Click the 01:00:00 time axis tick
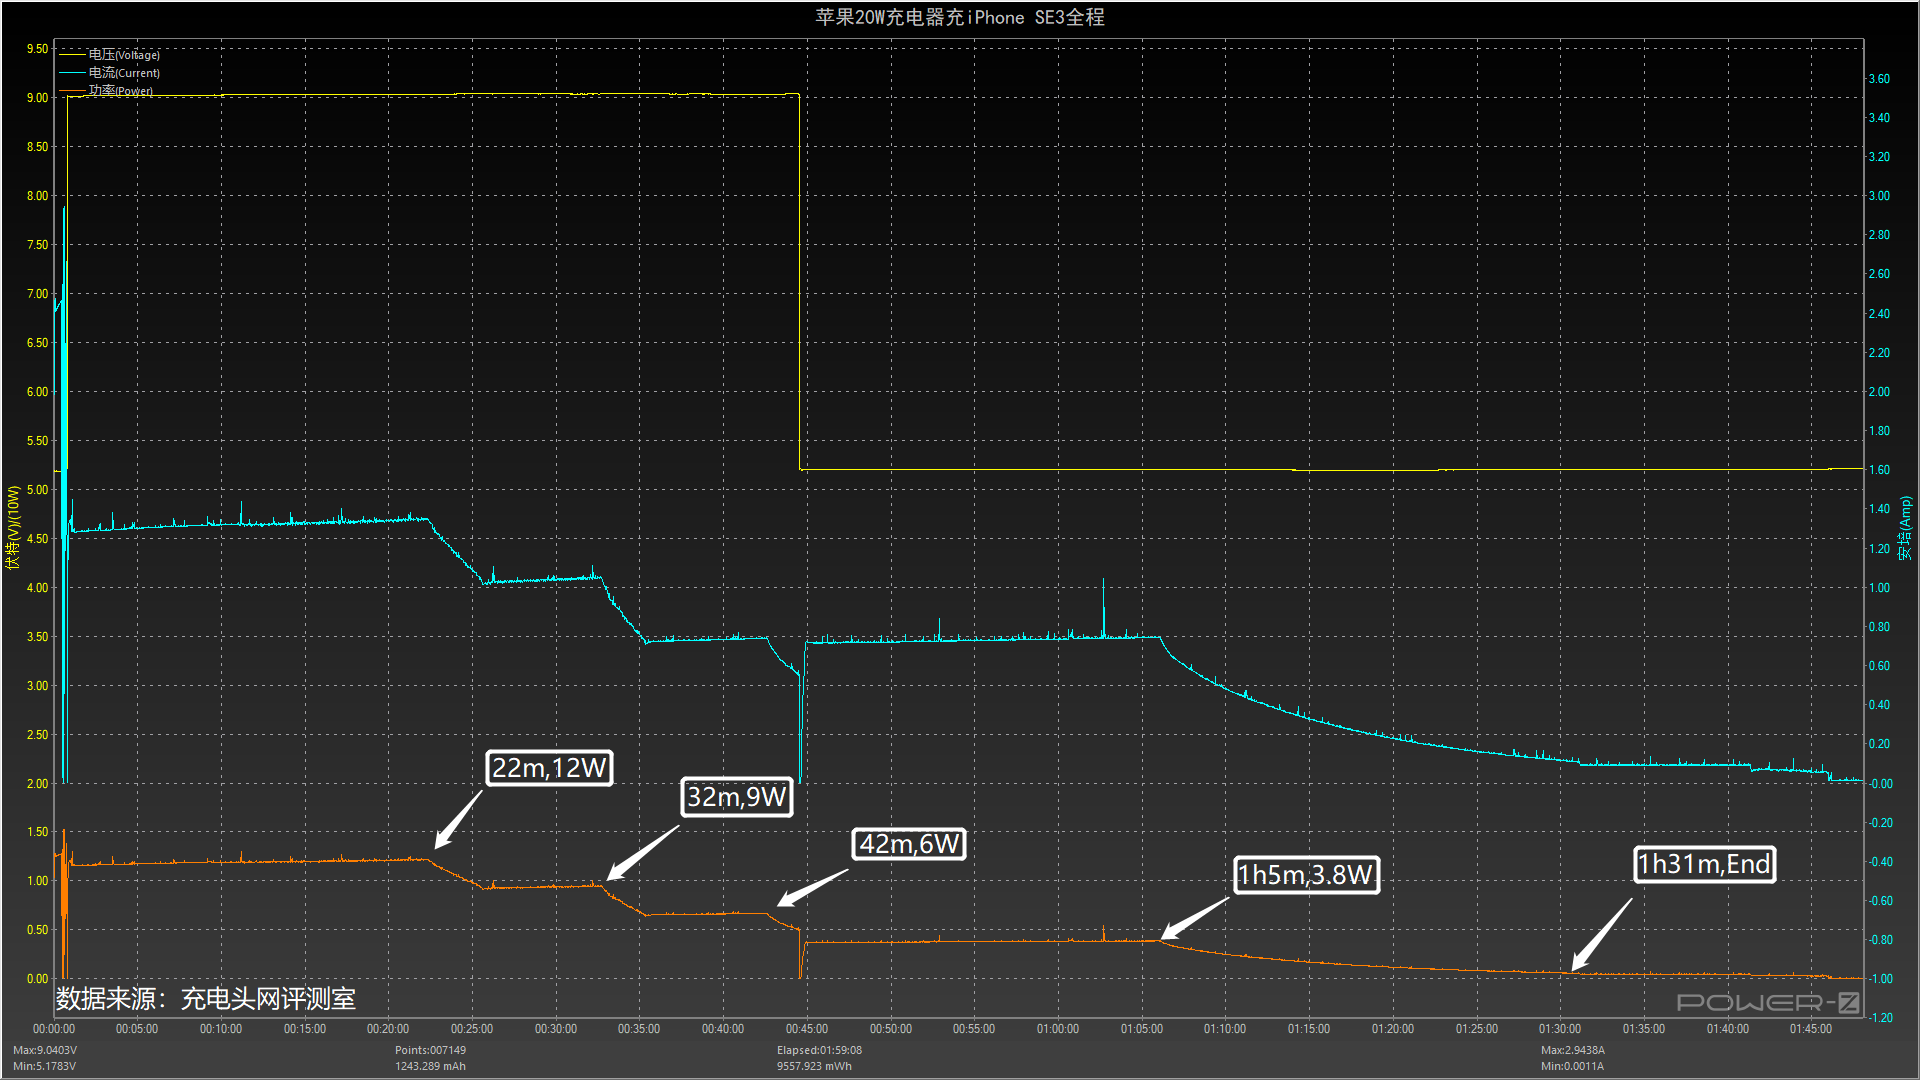The width and height of the screenshot is (1920, 1080). click(x=1058, y=1029)
